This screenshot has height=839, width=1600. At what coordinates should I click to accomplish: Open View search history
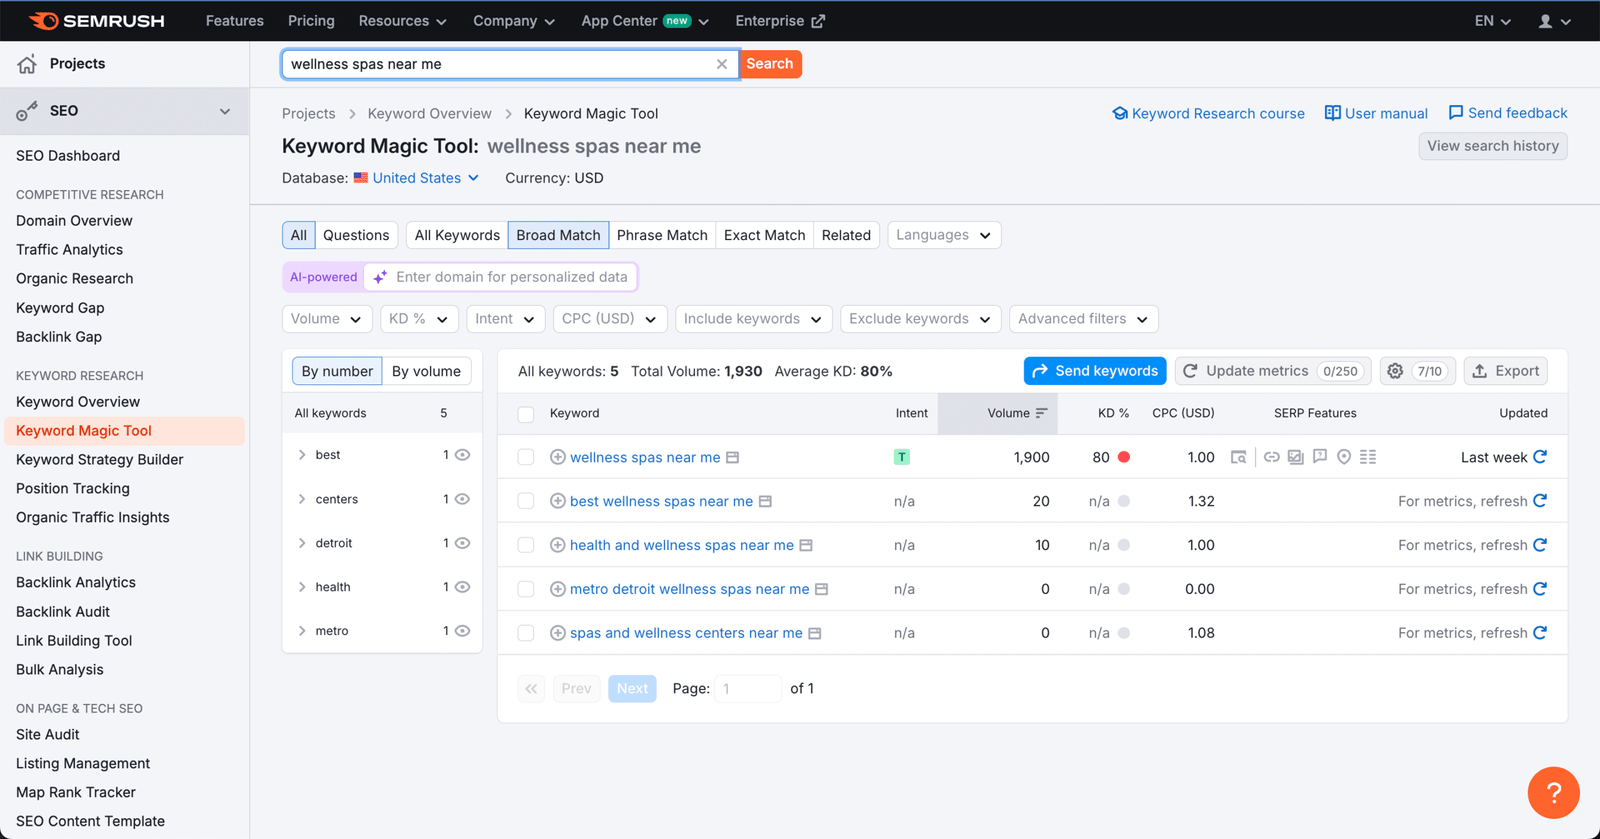coord(1493,146)
